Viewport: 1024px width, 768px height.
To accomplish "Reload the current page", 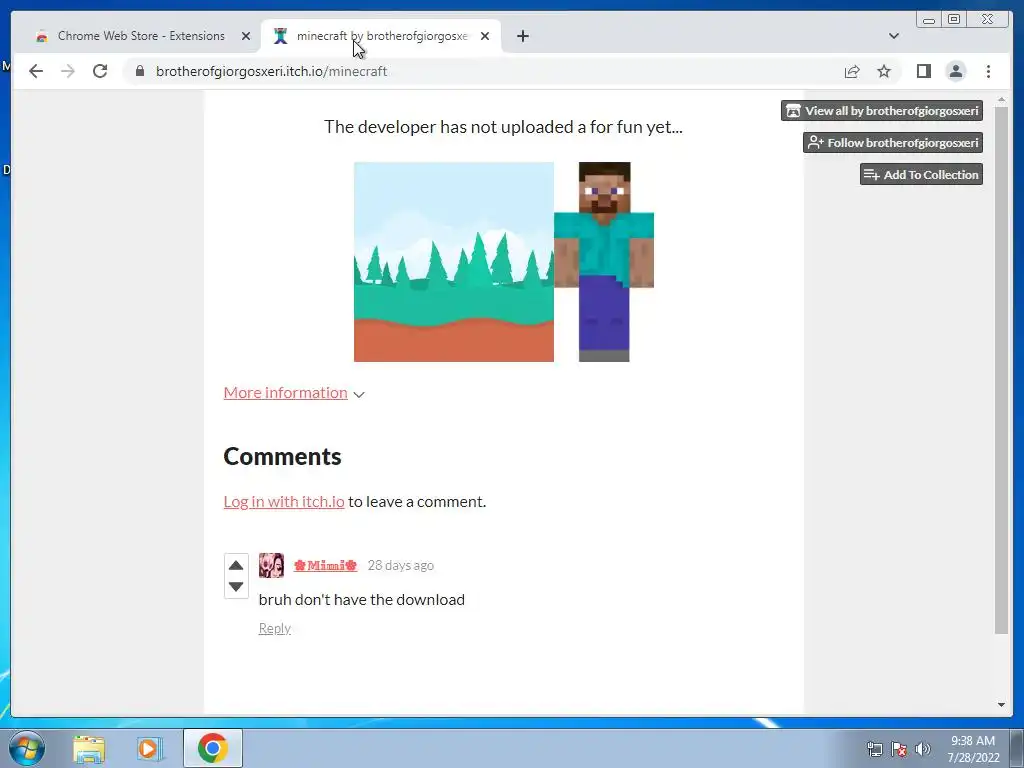I will (x=100, y=71).
